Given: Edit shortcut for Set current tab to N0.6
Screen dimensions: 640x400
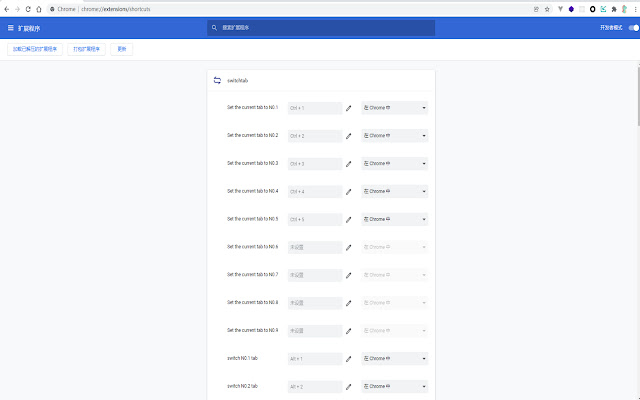Looking at the screenshot, I should click(x=348, y=247).
